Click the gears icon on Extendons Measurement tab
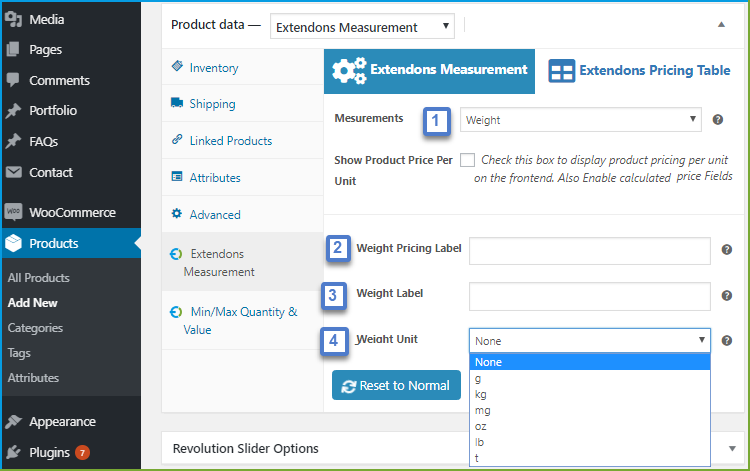750x471 pixels. pos(350,71)
